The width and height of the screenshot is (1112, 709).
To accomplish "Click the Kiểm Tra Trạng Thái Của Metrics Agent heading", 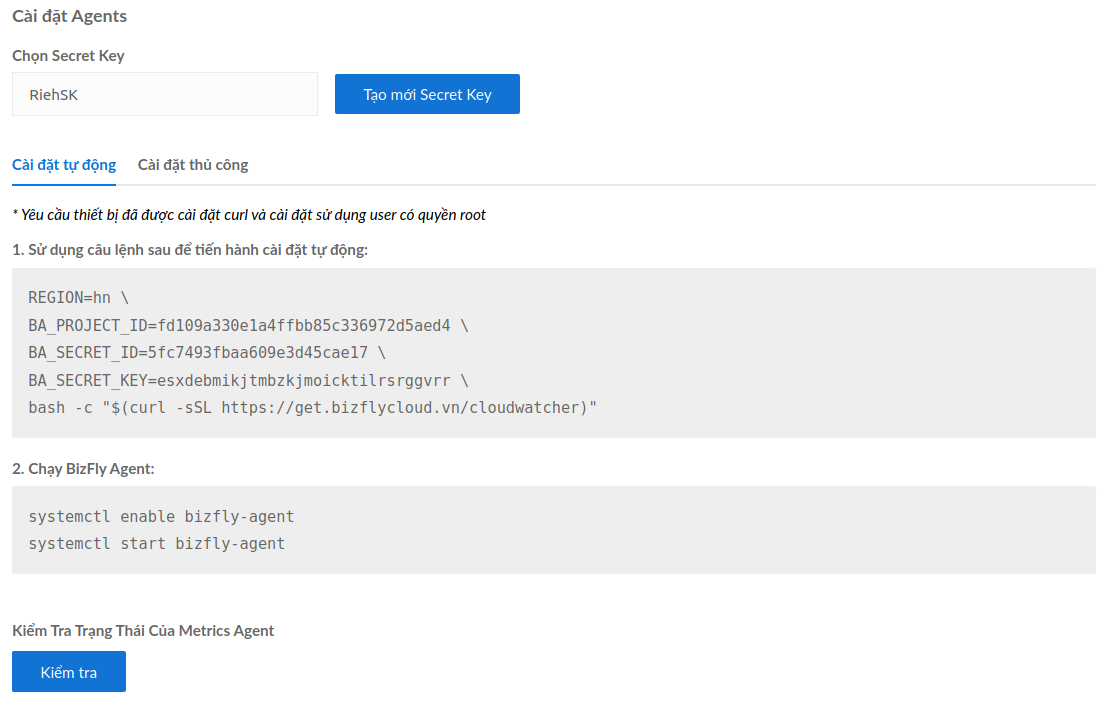I will click(x=143, y=631).
